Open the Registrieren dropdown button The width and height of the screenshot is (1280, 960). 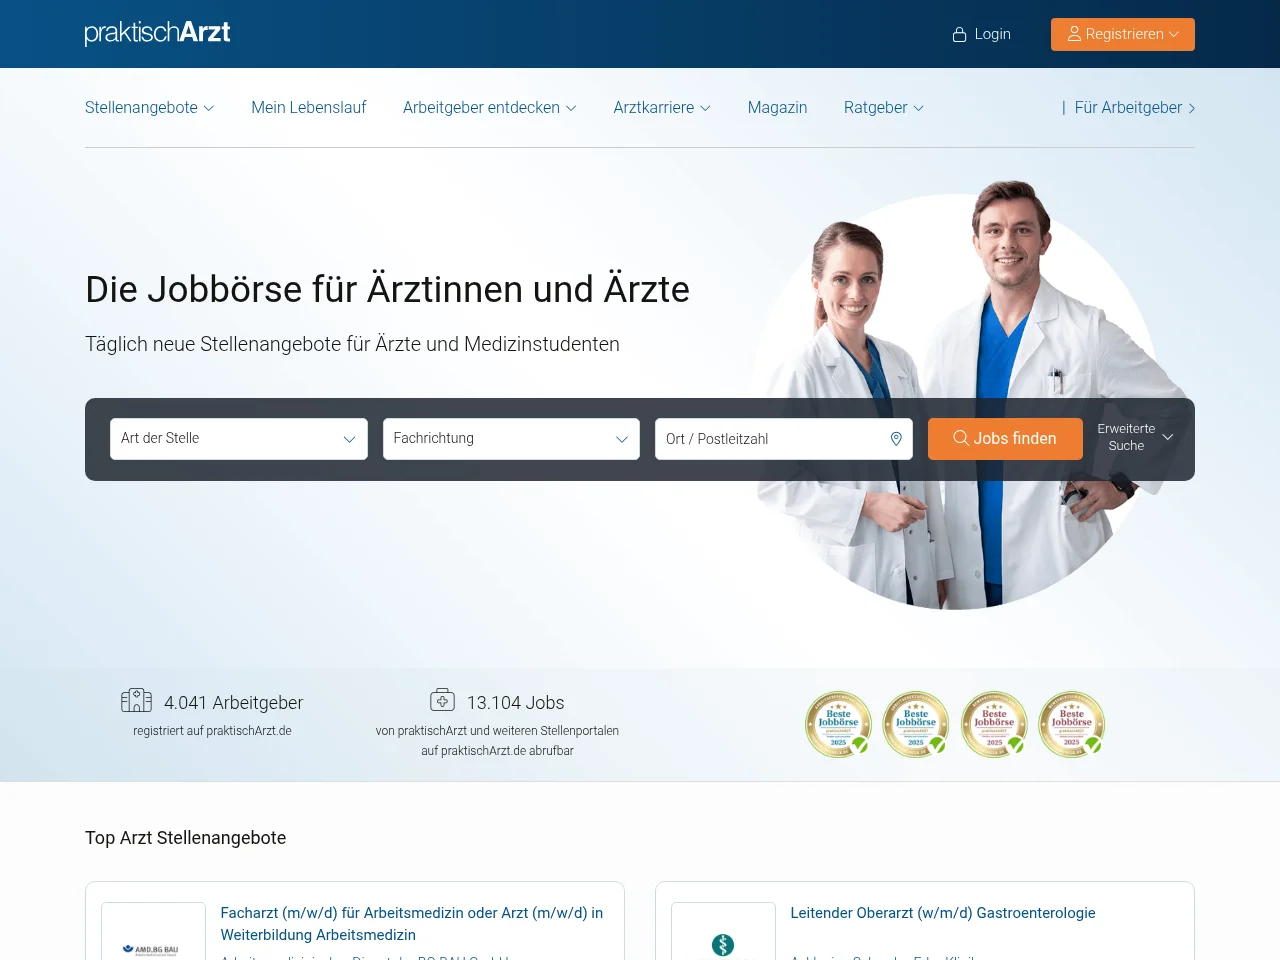[1123, 34]
